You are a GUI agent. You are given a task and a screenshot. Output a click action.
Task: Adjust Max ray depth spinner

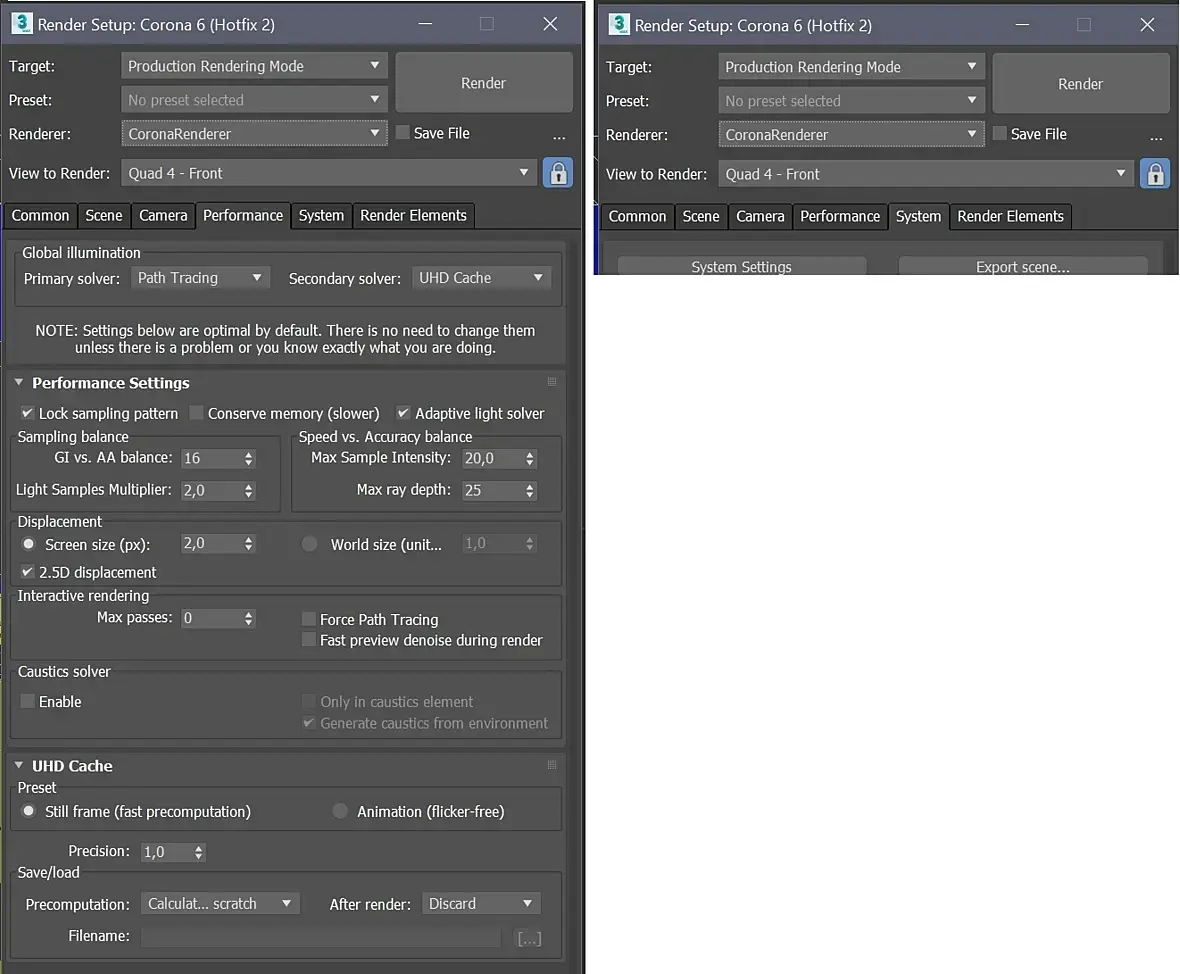point(530,491)
